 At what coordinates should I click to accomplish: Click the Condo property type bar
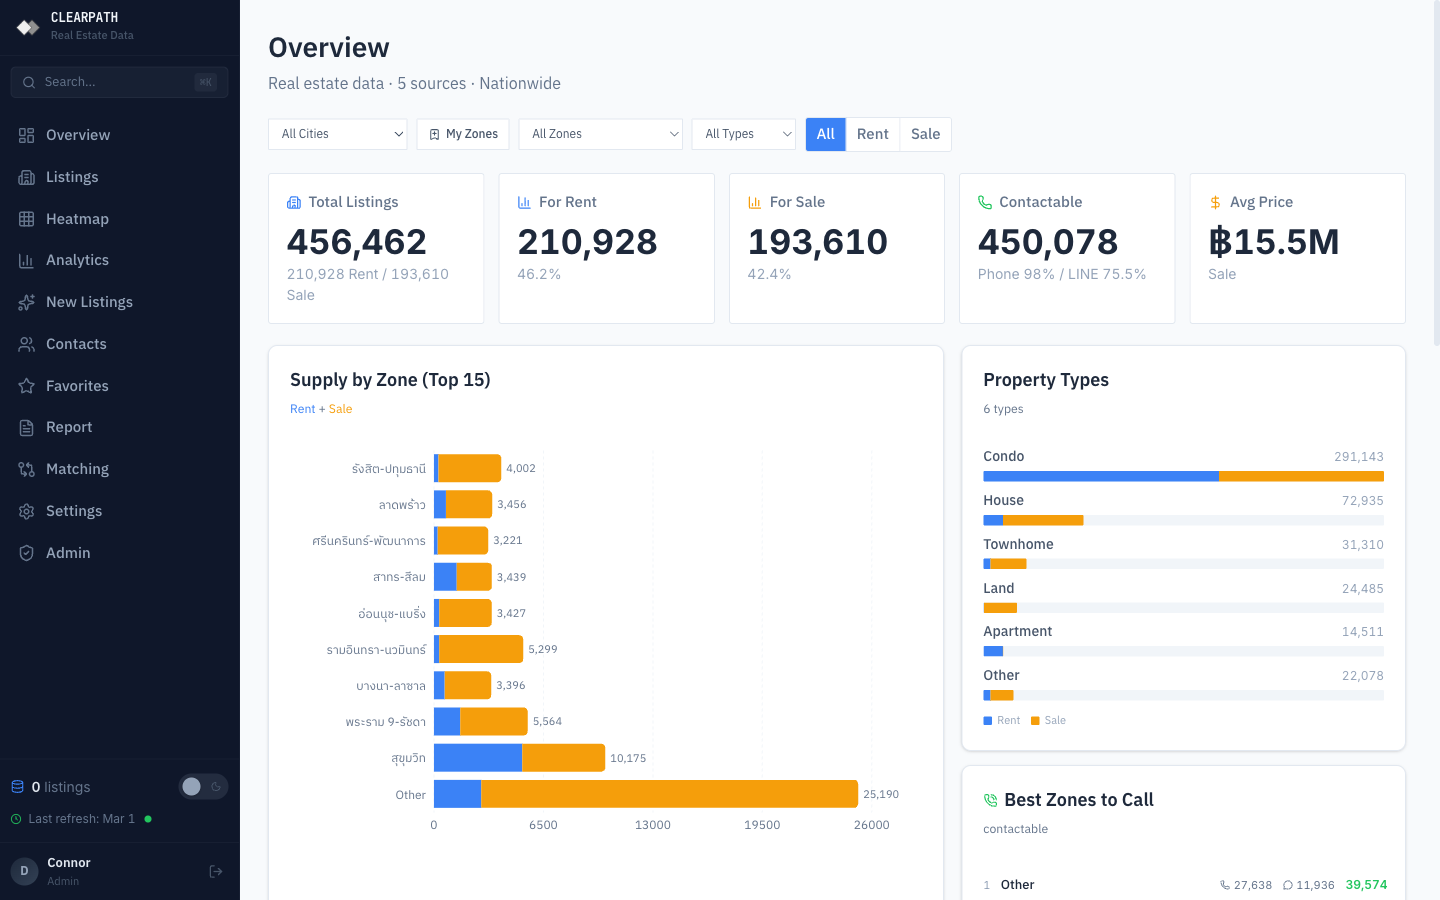(1183, 477)
